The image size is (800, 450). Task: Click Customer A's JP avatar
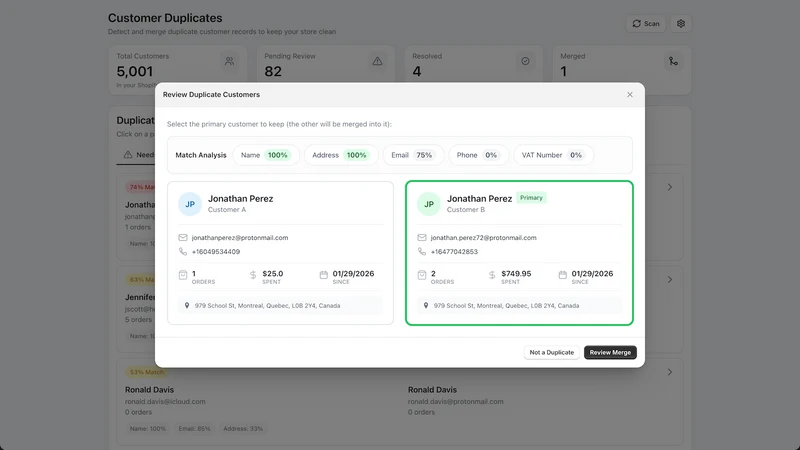coord(190,204)
